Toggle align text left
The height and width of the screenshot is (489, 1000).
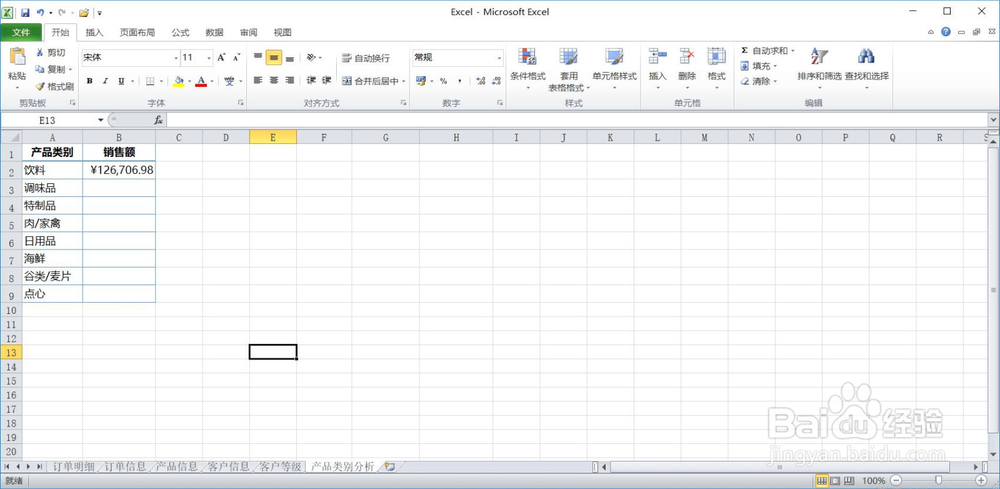pyautogui.click(x=258, y=80)
